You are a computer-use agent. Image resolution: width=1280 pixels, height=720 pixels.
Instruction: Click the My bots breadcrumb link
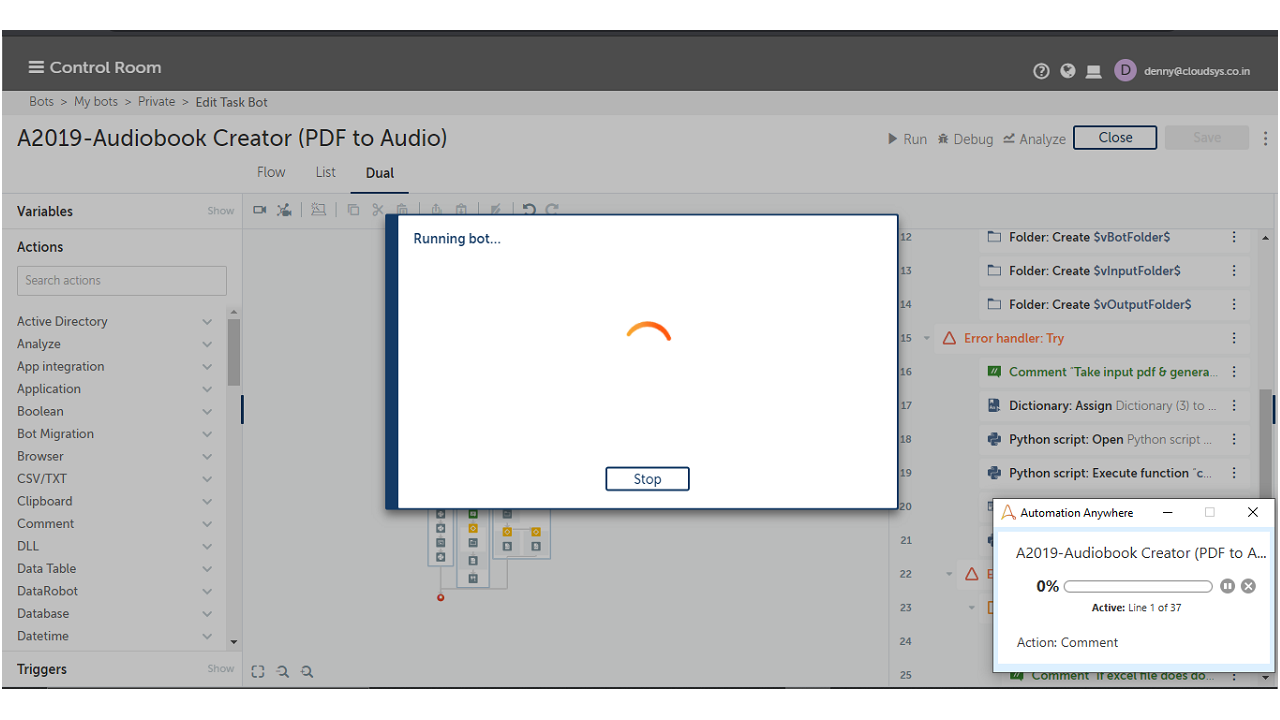pos(96,102)
